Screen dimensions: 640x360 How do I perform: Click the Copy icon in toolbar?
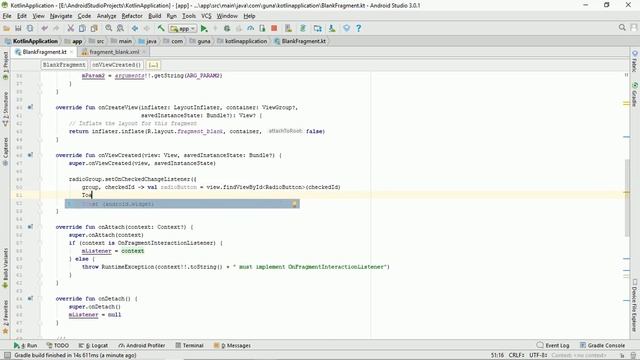[82, 28]
